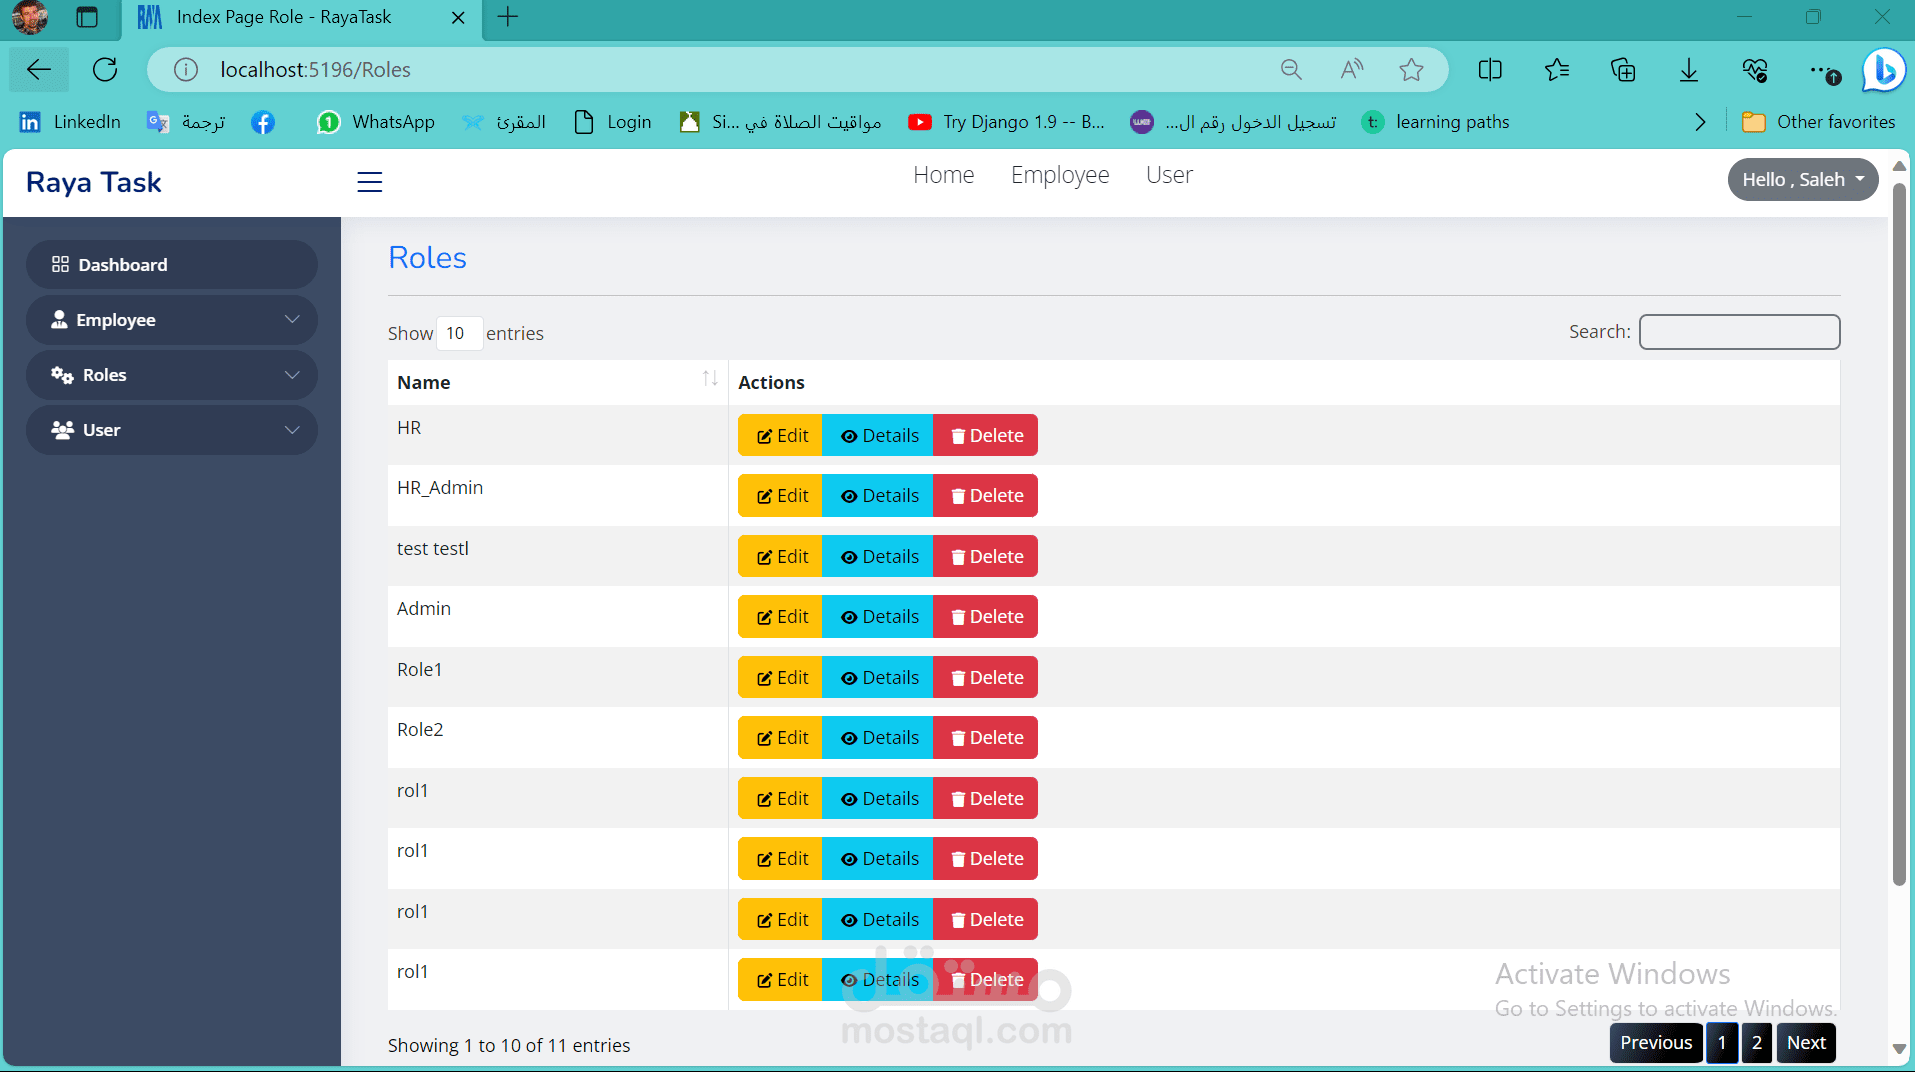Open the hamburger sidebar menu

coord(369,182)
